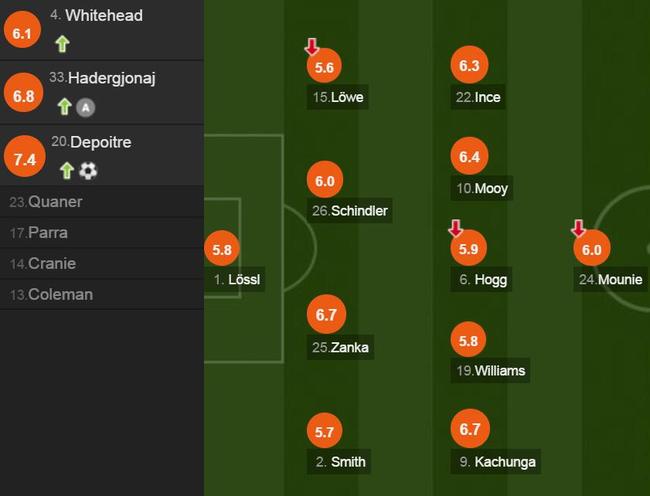Select Williams' 5.8 rating circle
Viewport: 650px width, 496px height.
pyautogui.click(x=468, y=339)
